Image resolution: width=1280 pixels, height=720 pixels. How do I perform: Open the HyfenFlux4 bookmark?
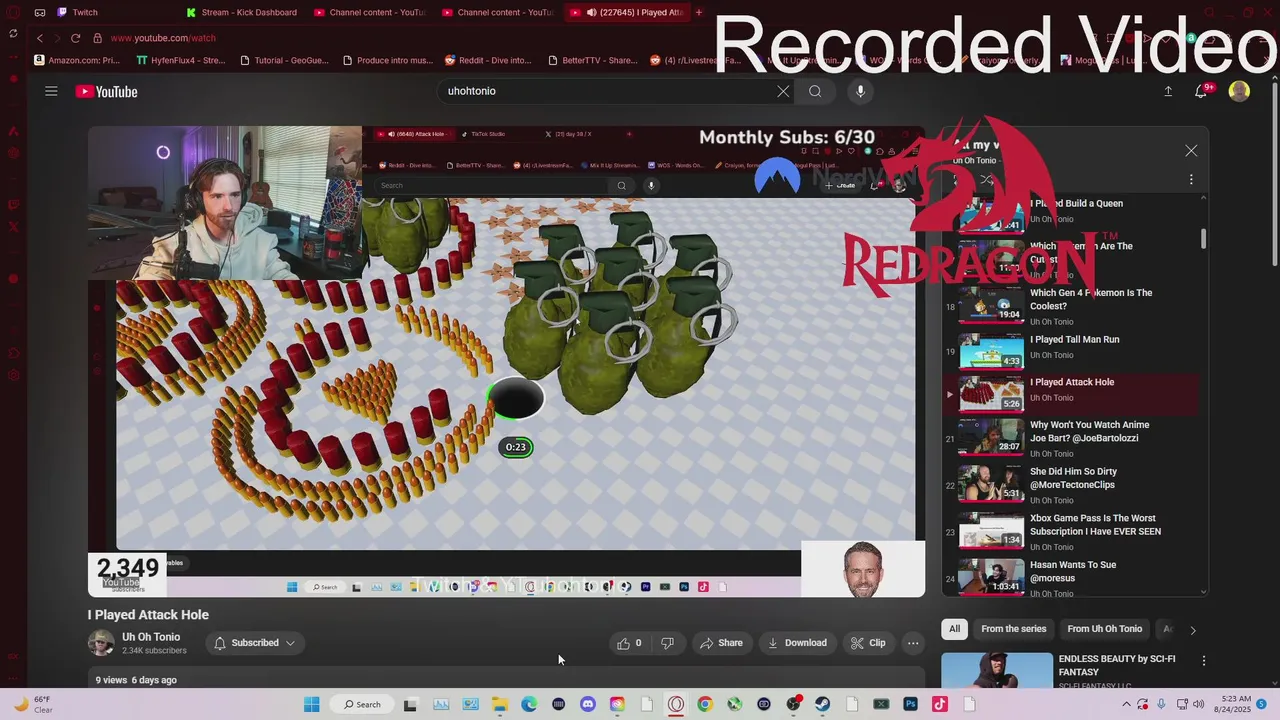pos(181,60)
